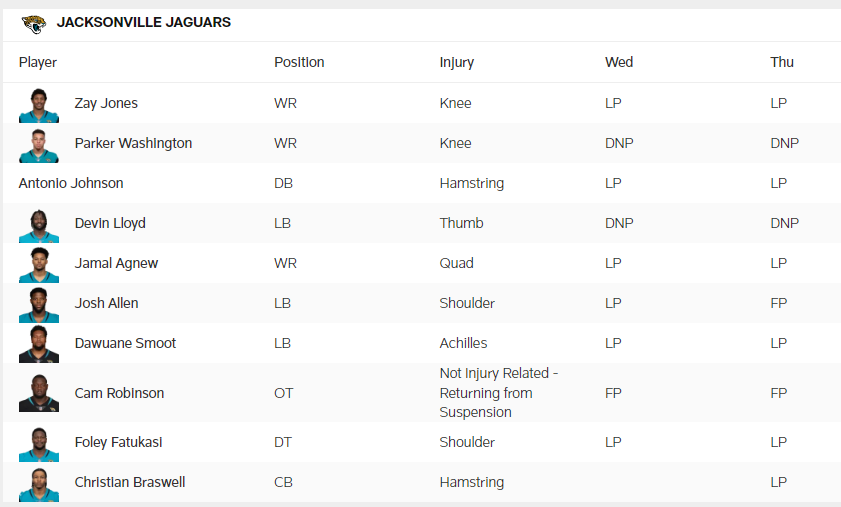Click Dawuane Smoot's player photo
The image size is (841, 507).
(39, 345)
